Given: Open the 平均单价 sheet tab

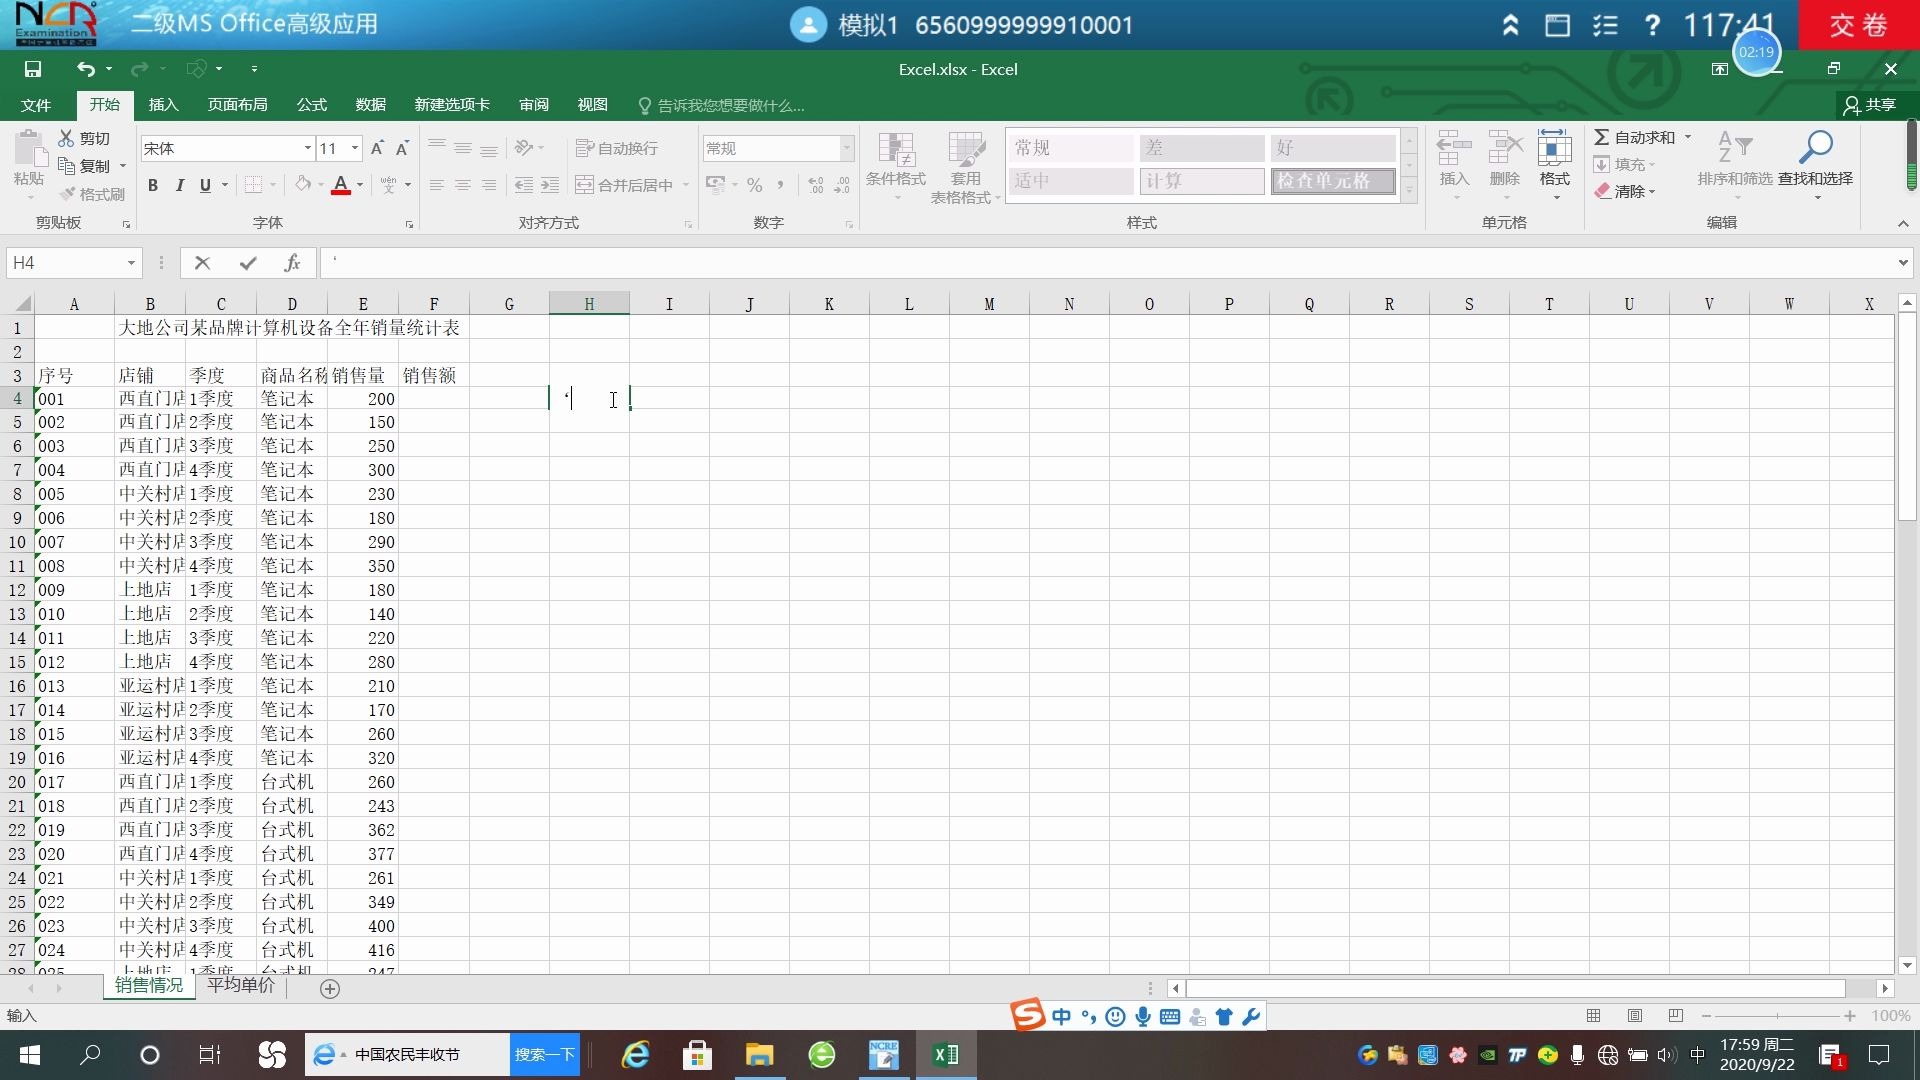Looking at the screenshot, I should coord(241,986).
